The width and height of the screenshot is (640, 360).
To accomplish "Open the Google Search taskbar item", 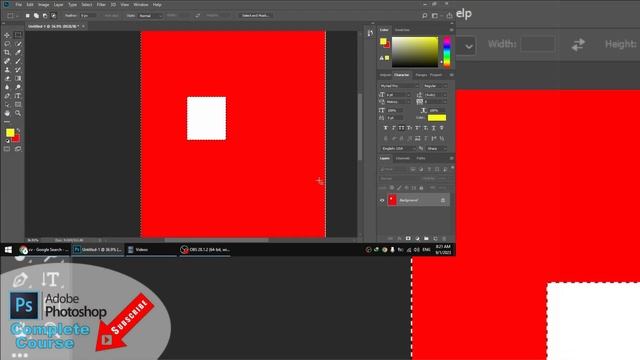I will coord(44,249).
